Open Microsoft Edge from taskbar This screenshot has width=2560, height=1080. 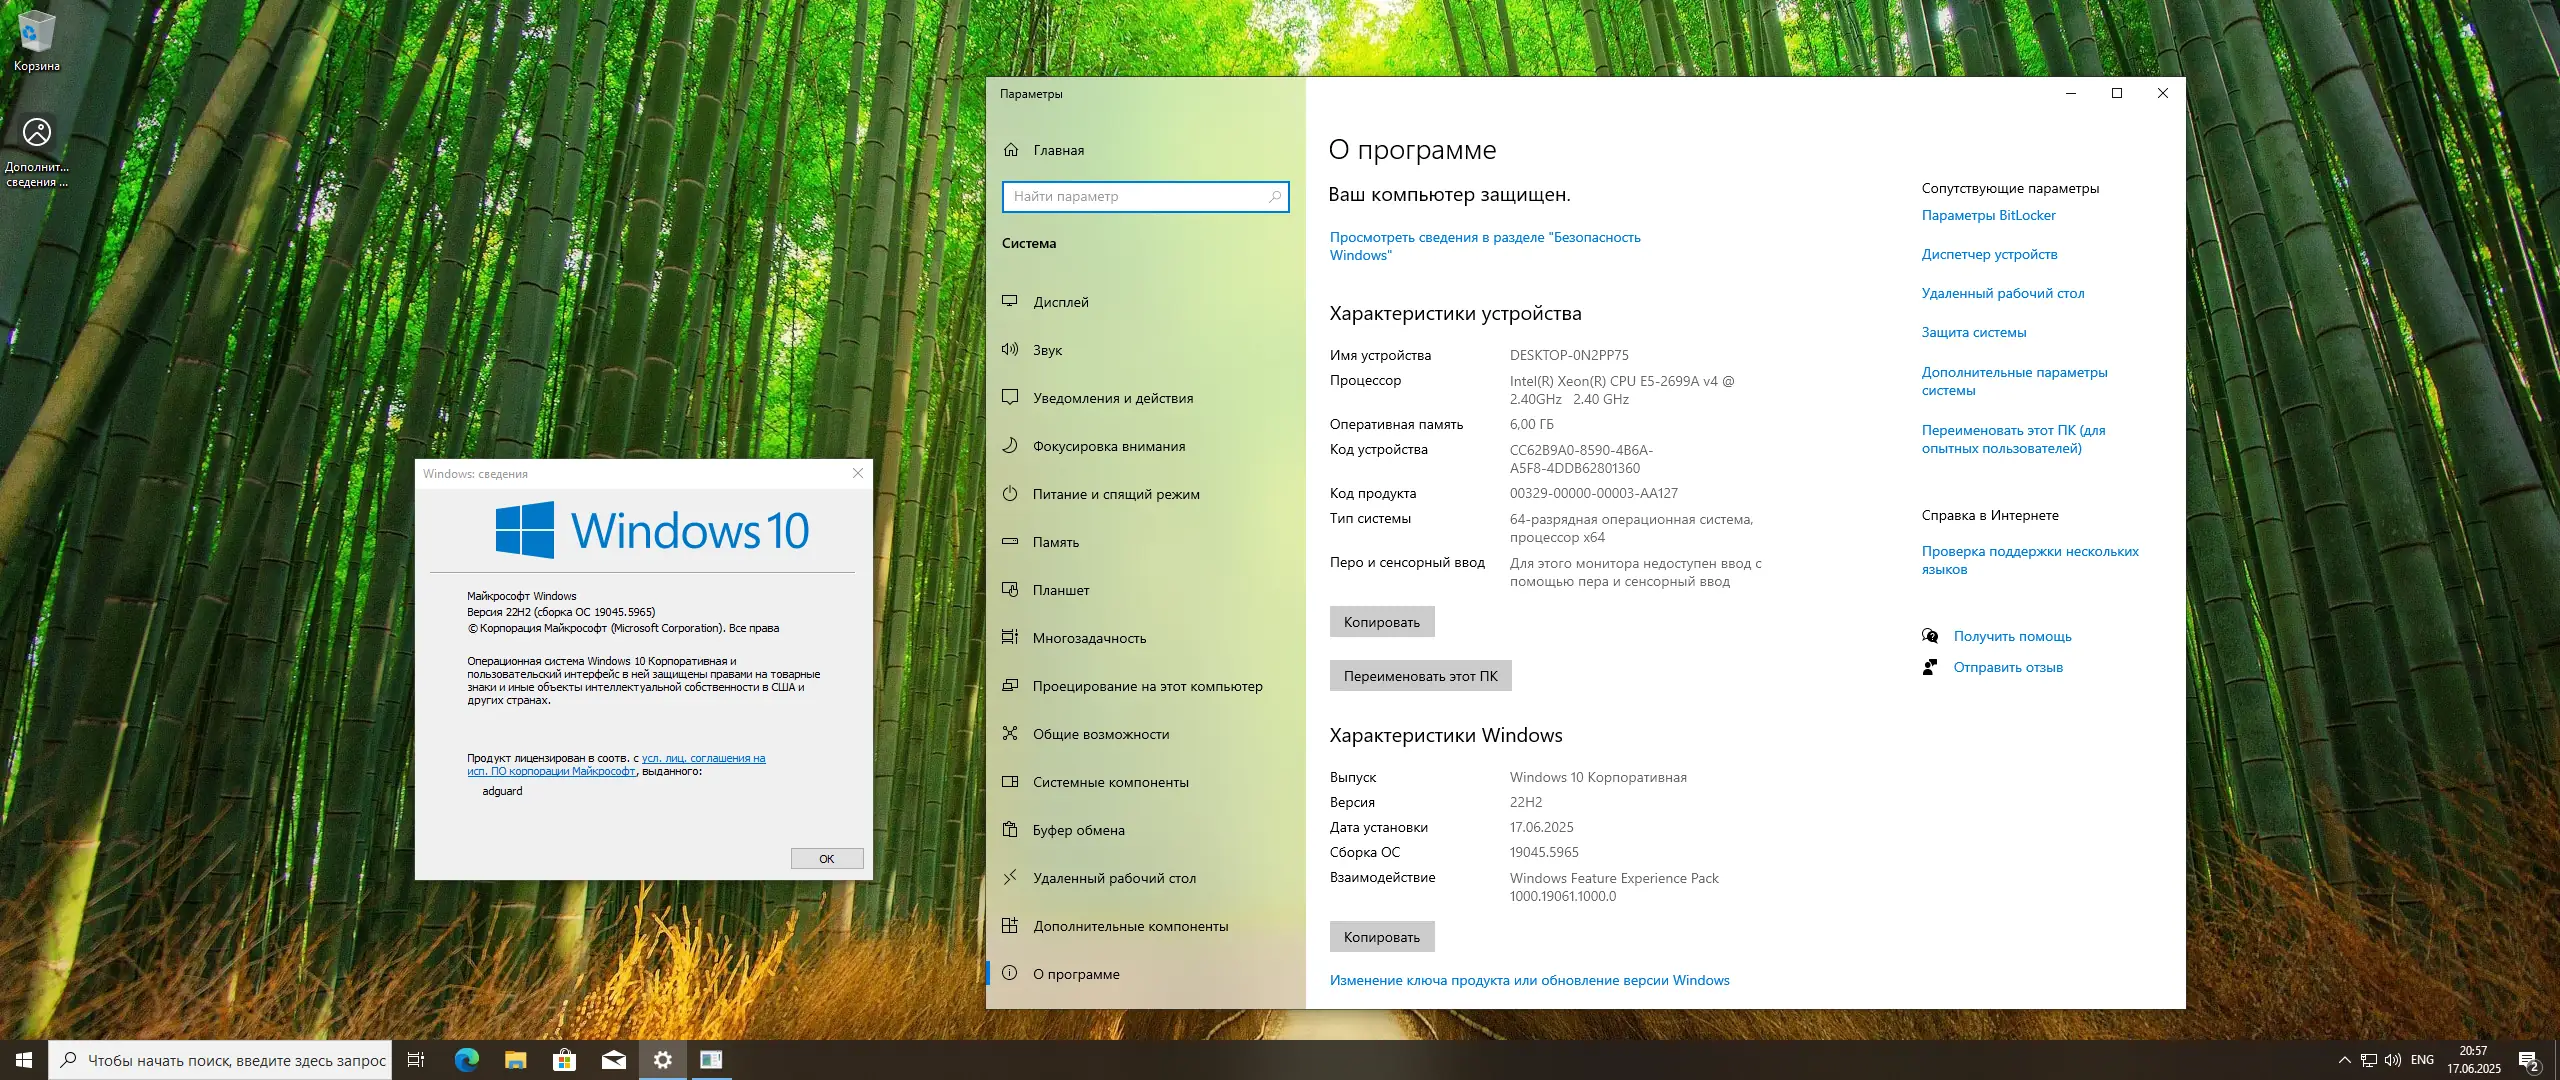[x=466, y=1060]
